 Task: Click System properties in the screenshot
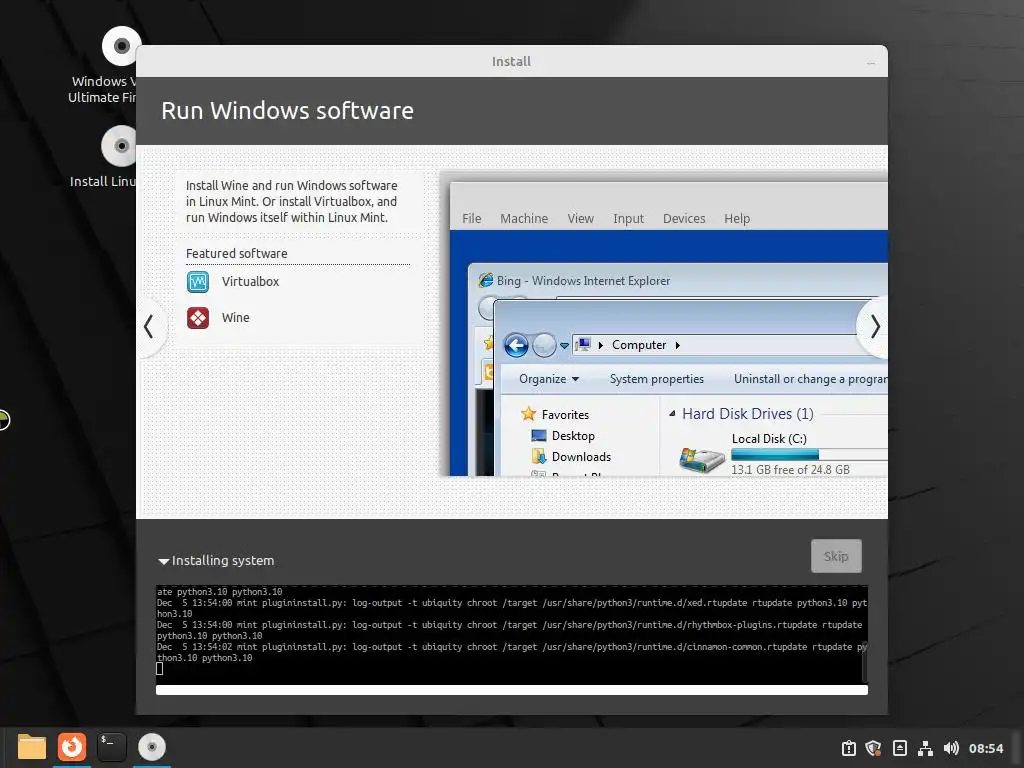[656, 379]
